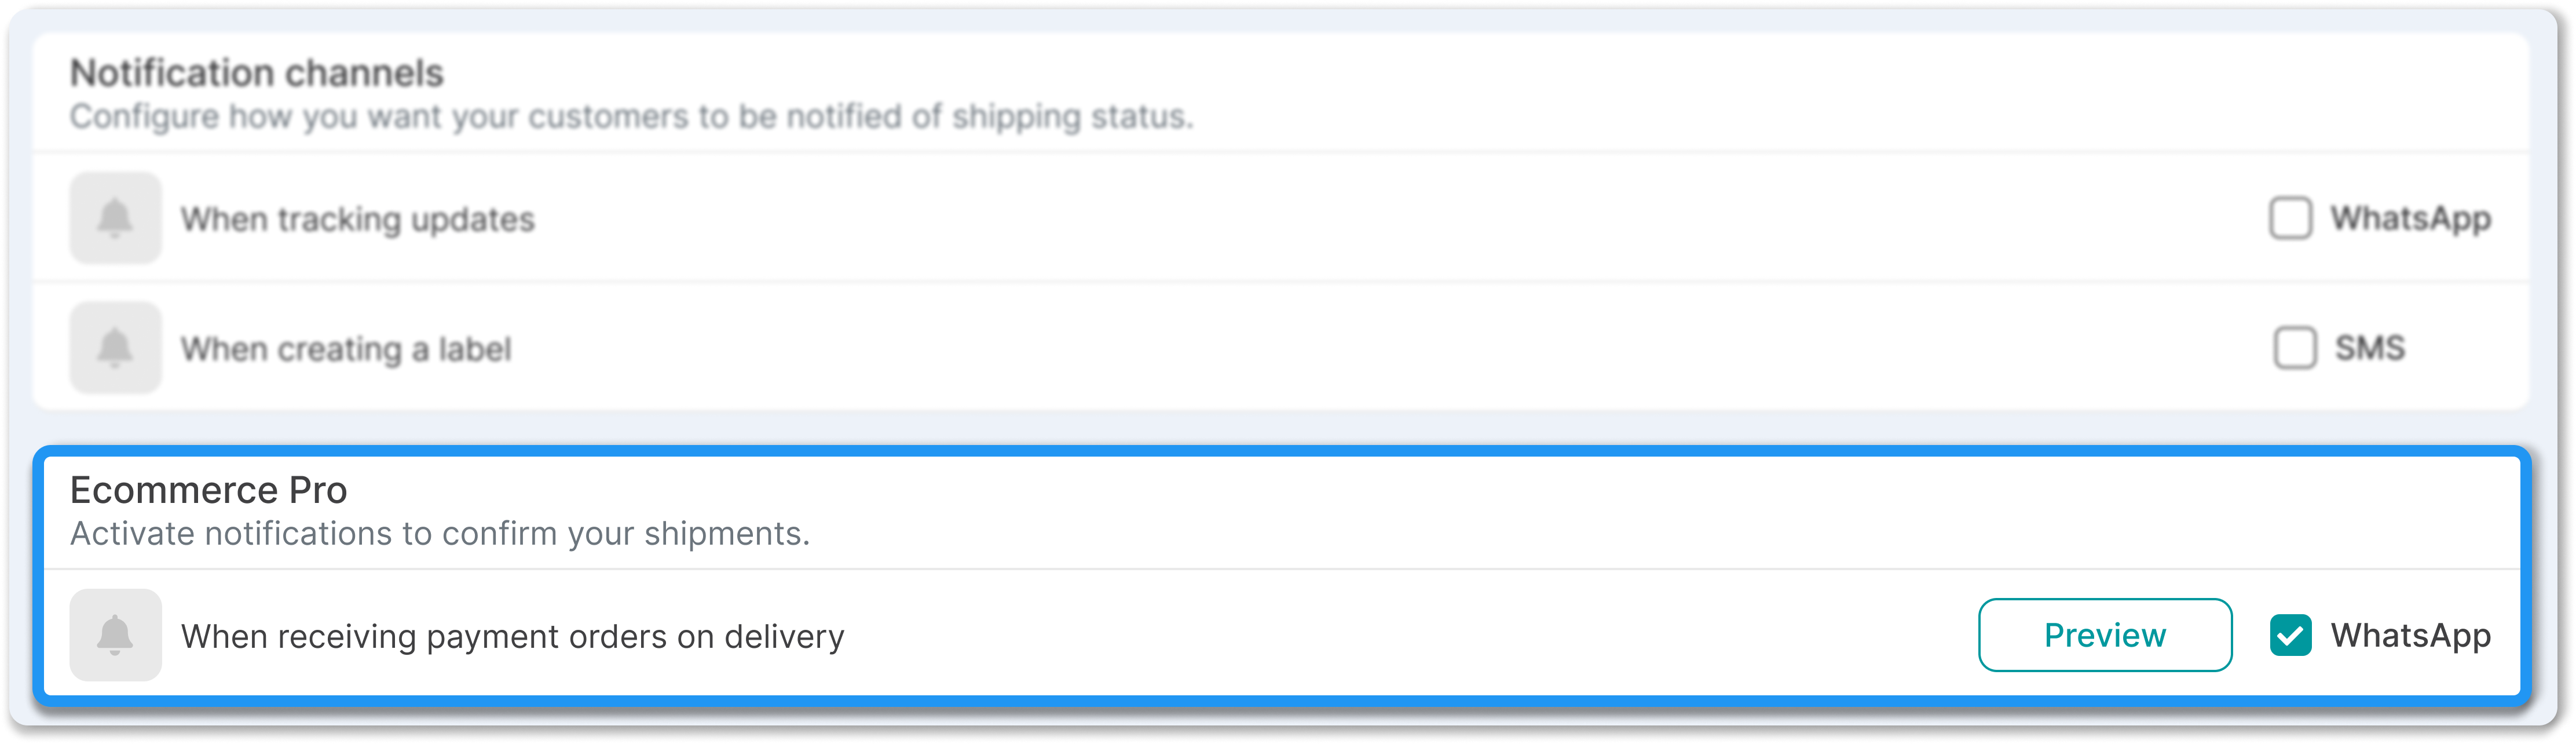2576x744 pixels.
Task: Tick the SMS checkbox for label creation
Action: point(2295,348)
